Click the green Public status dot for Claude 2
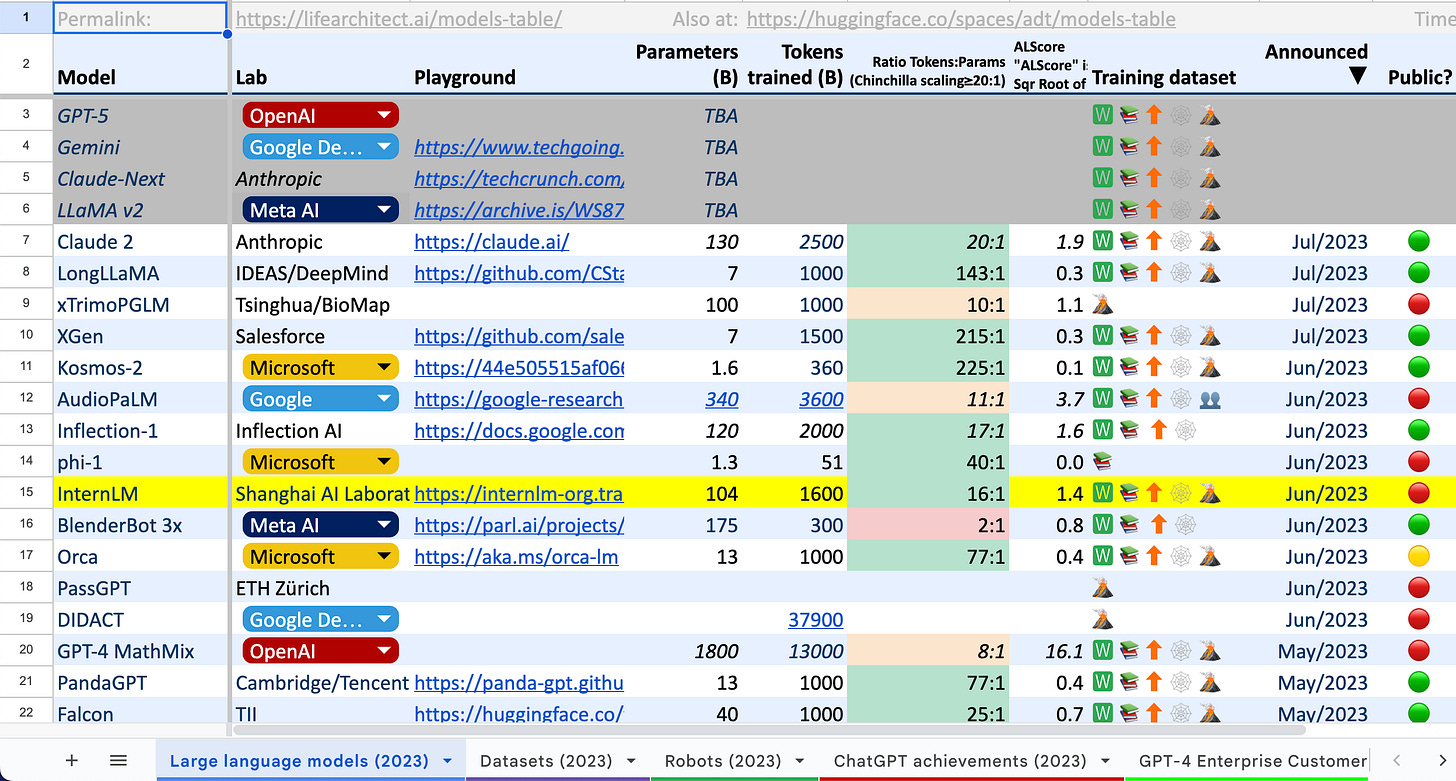Screen dimensions: 1456x781 (x=1418, y=241)
